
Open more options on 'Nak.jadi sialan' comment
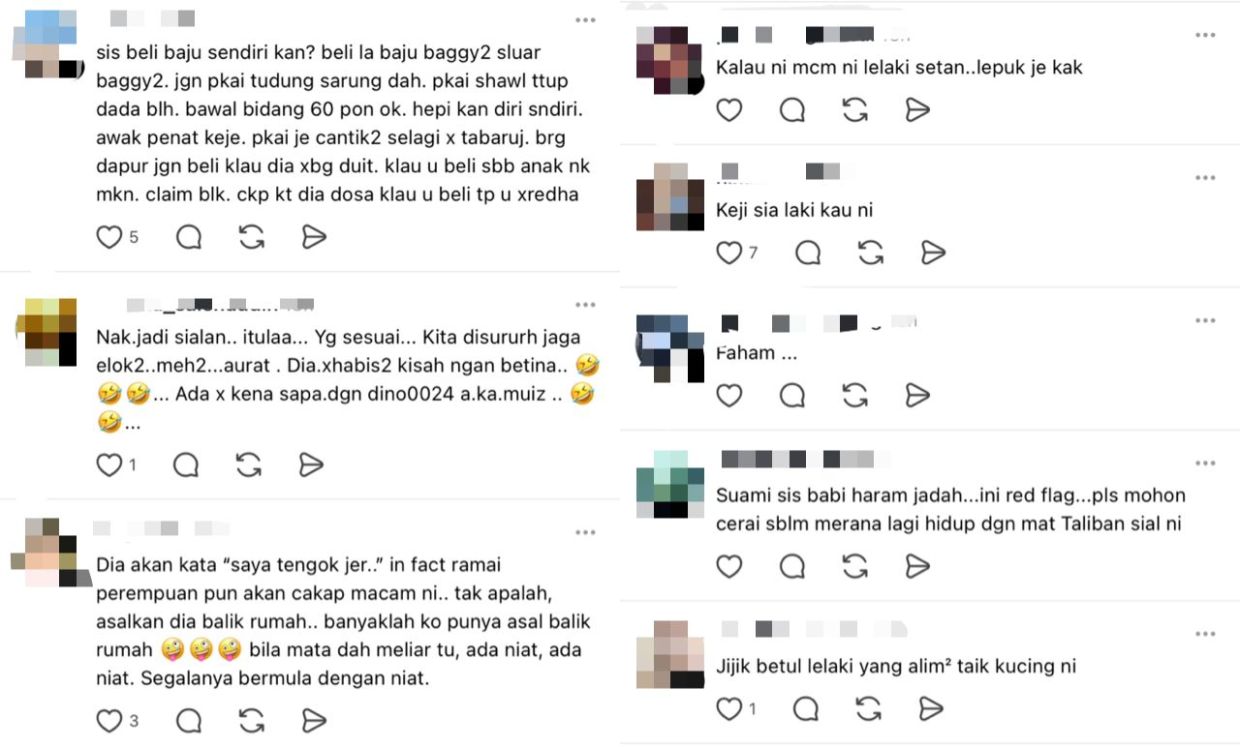pos(585,304)
